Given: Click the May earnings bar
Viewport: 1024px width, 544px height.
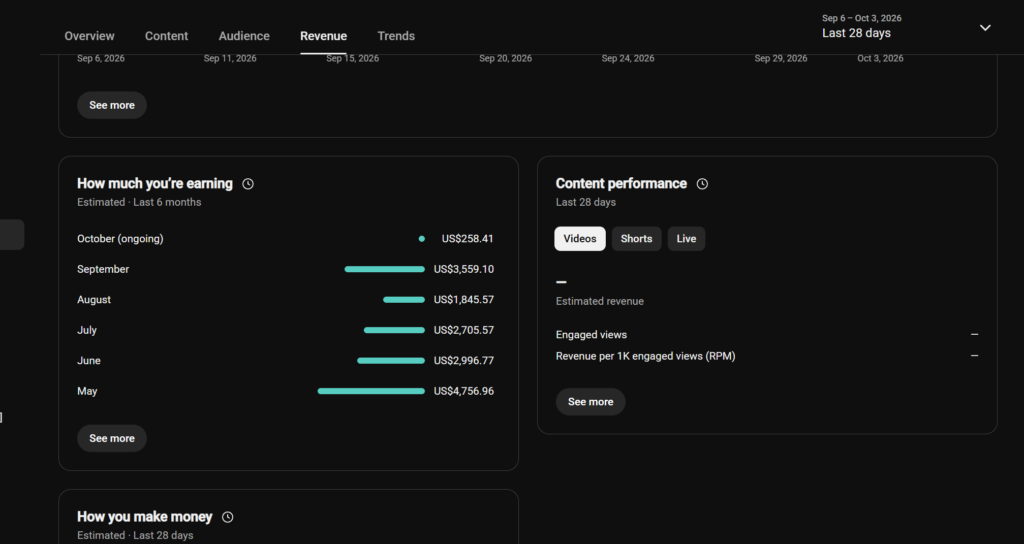Looking at the screenshot, I should pos(371,391).
